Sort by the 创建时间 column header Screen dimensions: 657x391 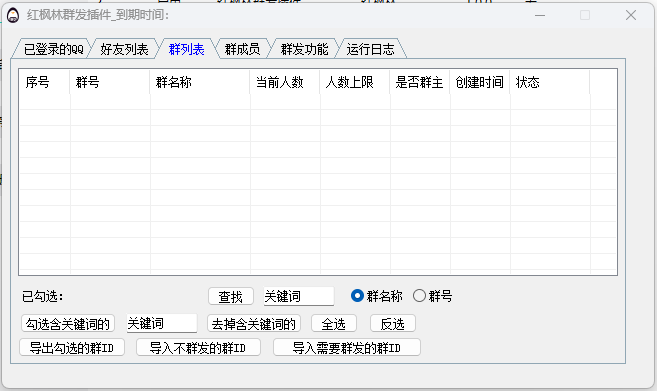480,82
